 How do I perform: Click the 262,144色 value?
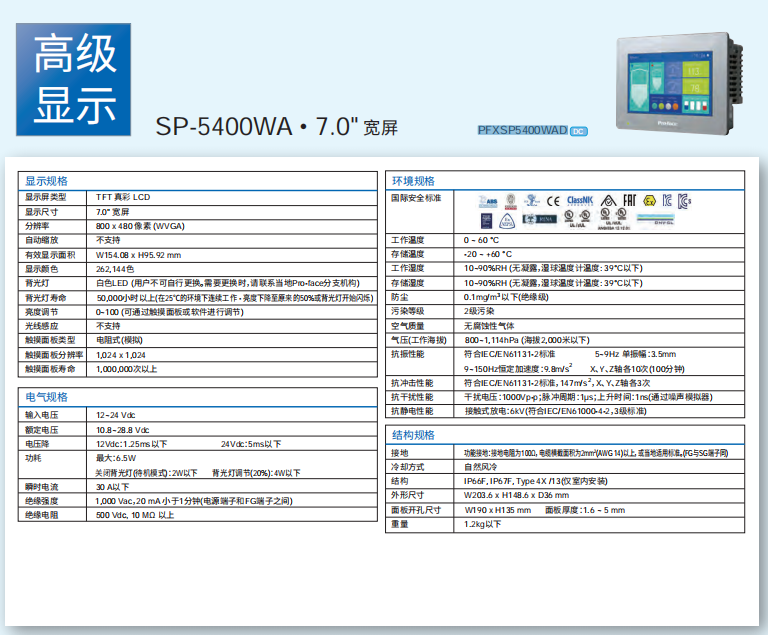[x=115, y=269]
